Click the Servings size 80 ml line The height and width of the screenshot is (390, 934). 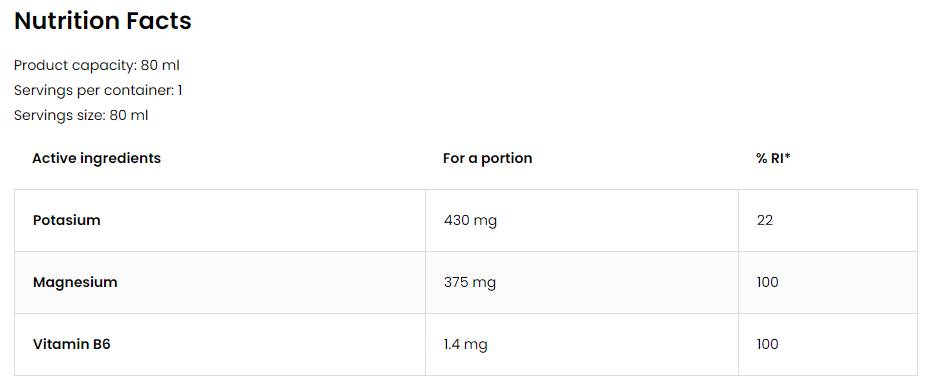[81, 116]
